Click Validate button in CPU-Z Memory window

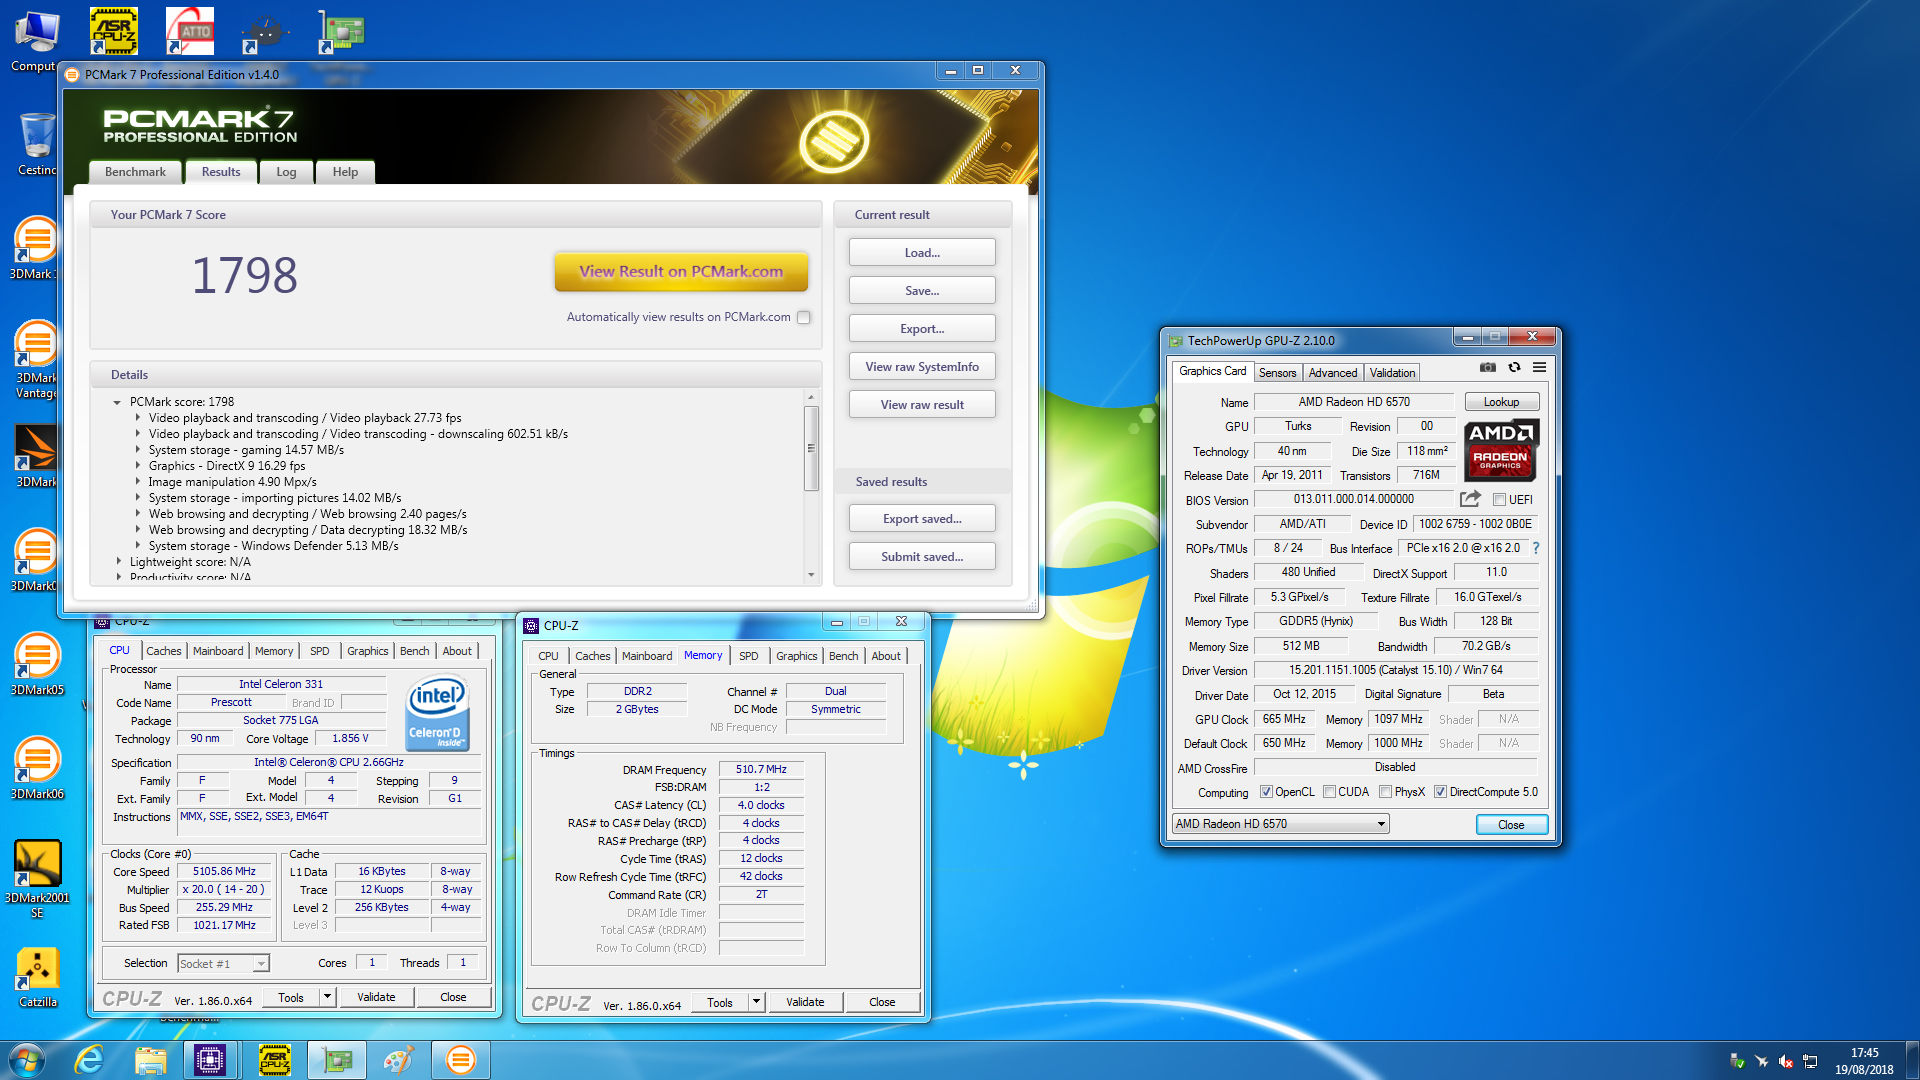coord(805,1002)
